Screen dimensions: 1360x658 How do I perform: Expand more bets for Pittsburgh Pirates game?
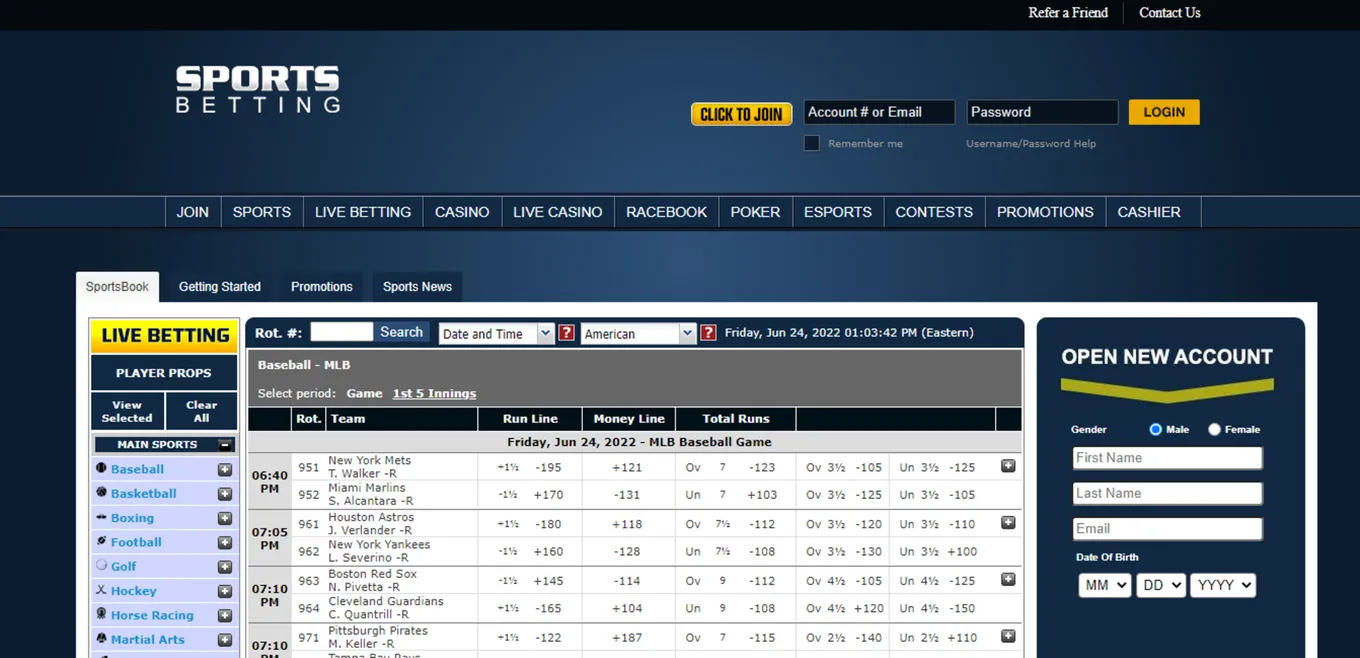pyautogui.click(x=1008, y=636)
